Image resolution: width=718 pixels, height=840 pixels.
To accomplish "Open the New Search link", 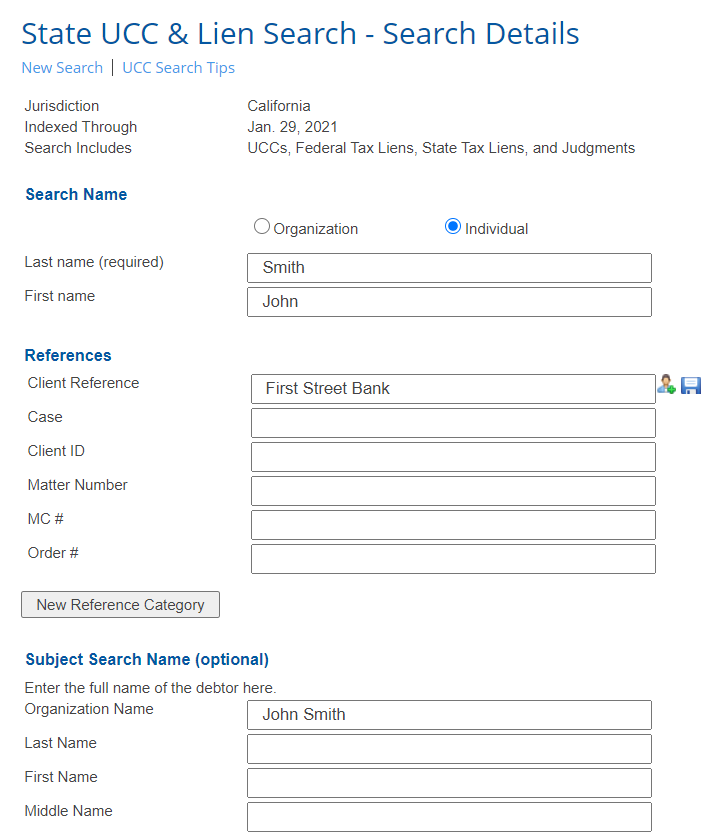I will (62, 68).
